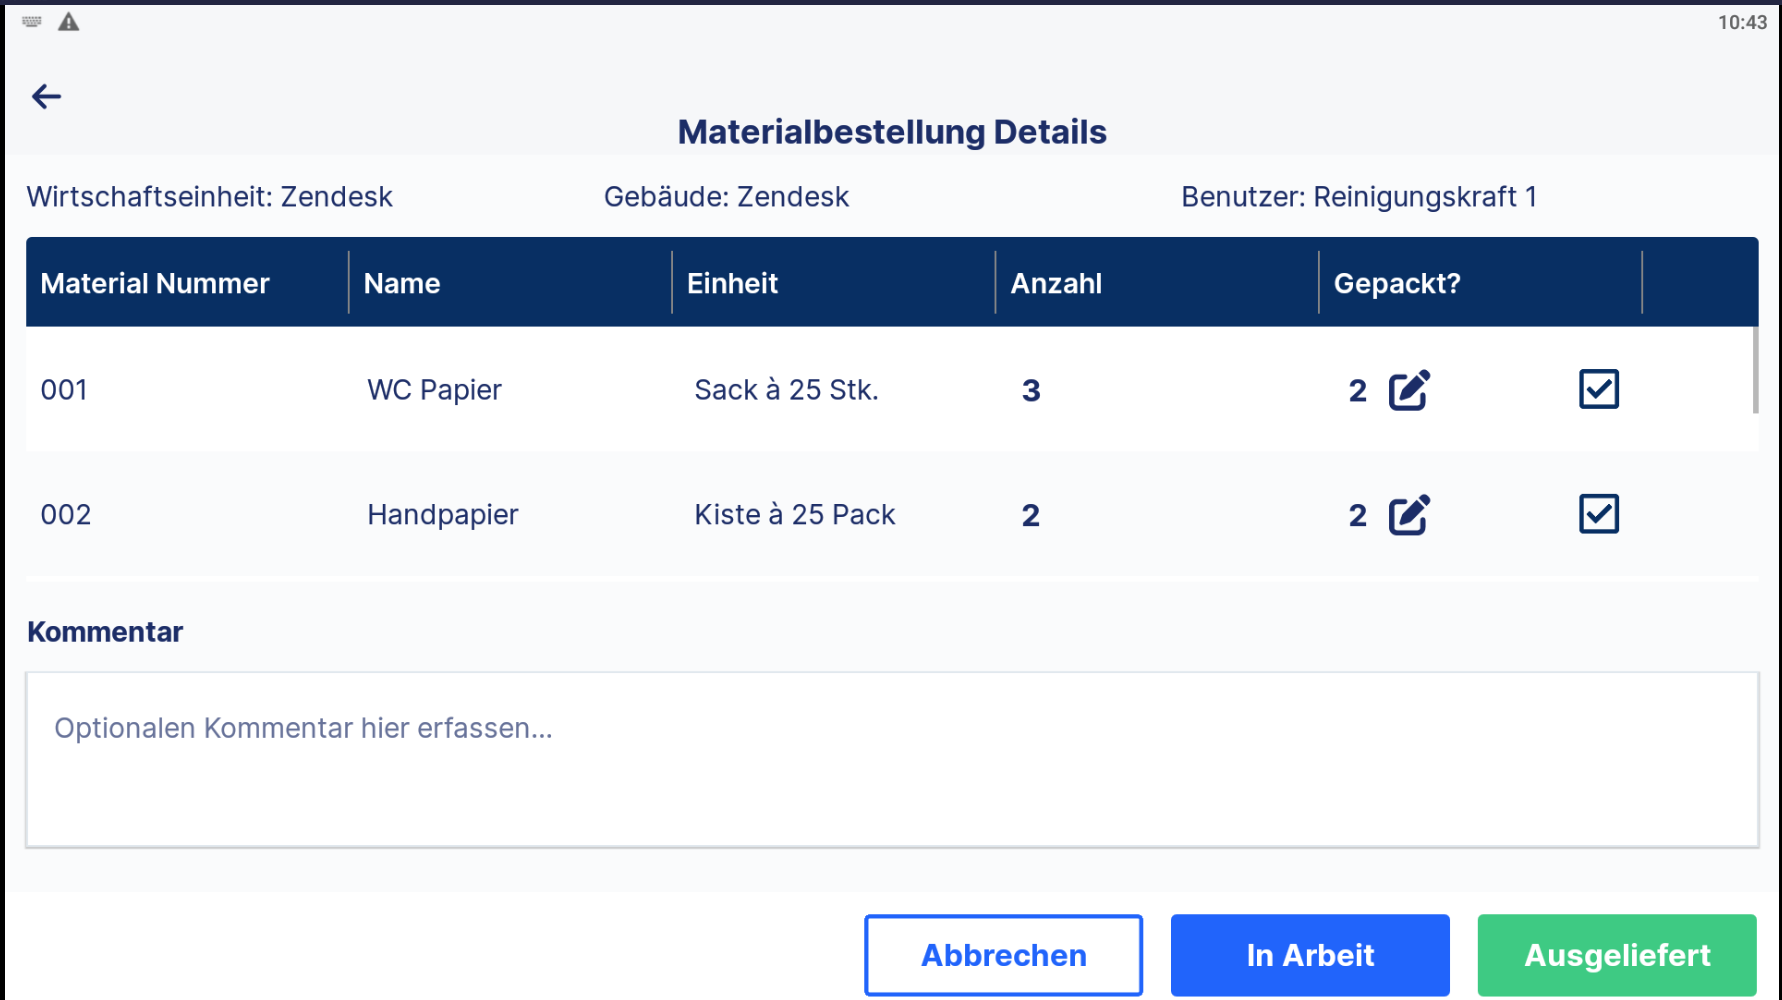Viewport: 1782px width, 1000px height.
Task: Click the warning triangle status icon
Action: [x=68, y=22]
